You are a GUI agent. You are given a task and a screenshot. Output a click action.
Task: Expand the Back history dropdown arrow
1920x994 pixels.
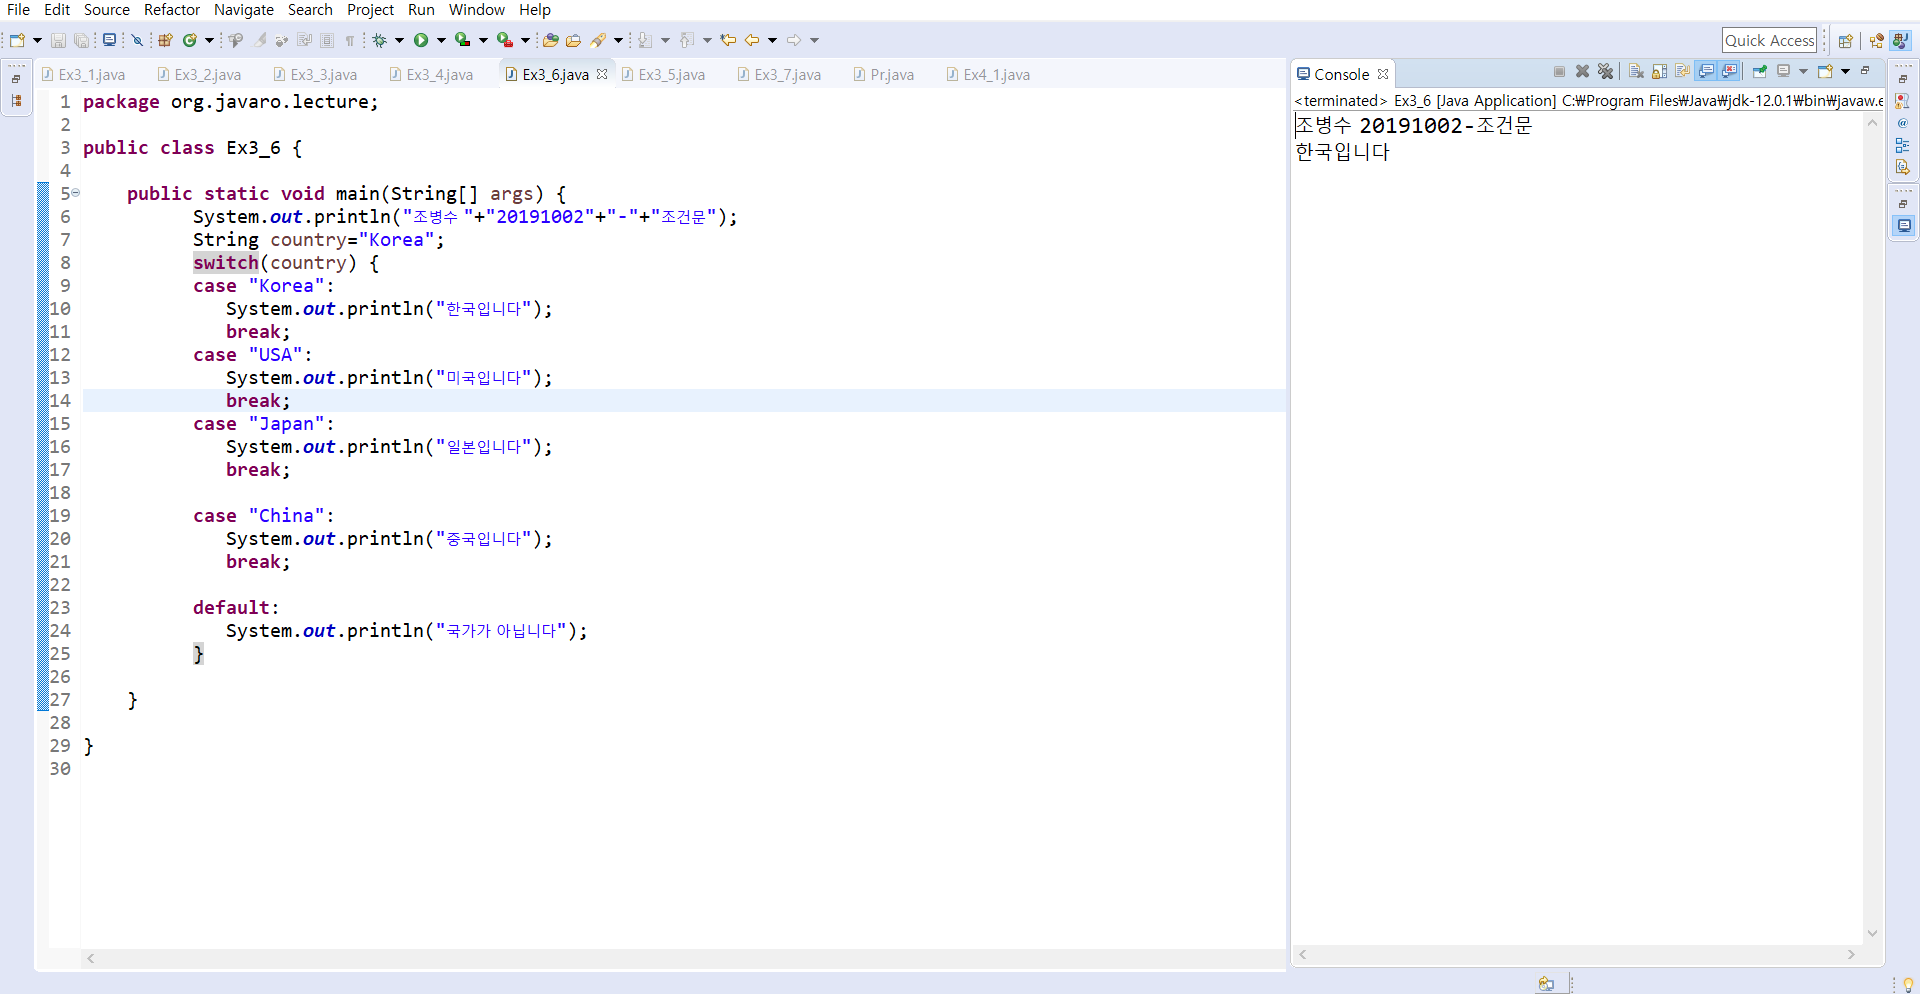[x=772, y=40]
